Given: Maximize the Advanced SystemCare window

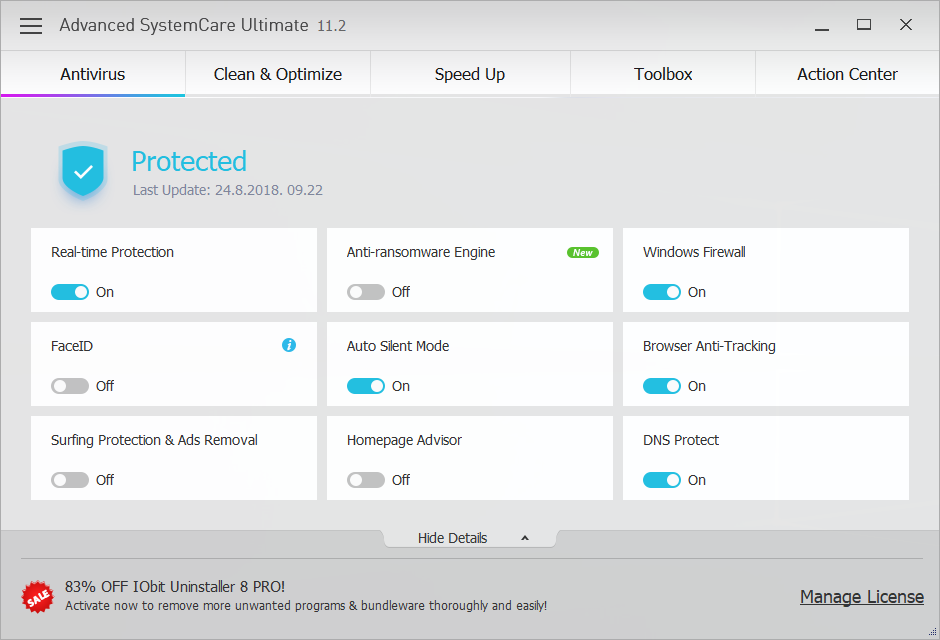Looking at the screenshot, I should click(x=864, y=25).
